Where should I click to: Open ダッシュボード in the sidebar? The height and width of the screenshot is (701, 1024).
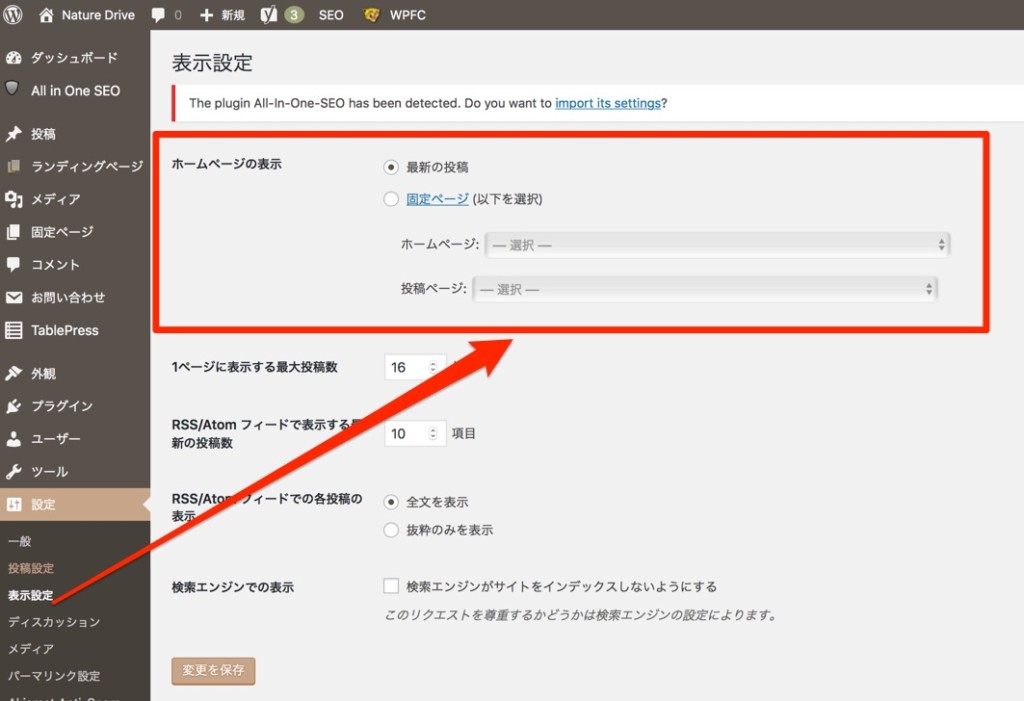click(74, 57)
